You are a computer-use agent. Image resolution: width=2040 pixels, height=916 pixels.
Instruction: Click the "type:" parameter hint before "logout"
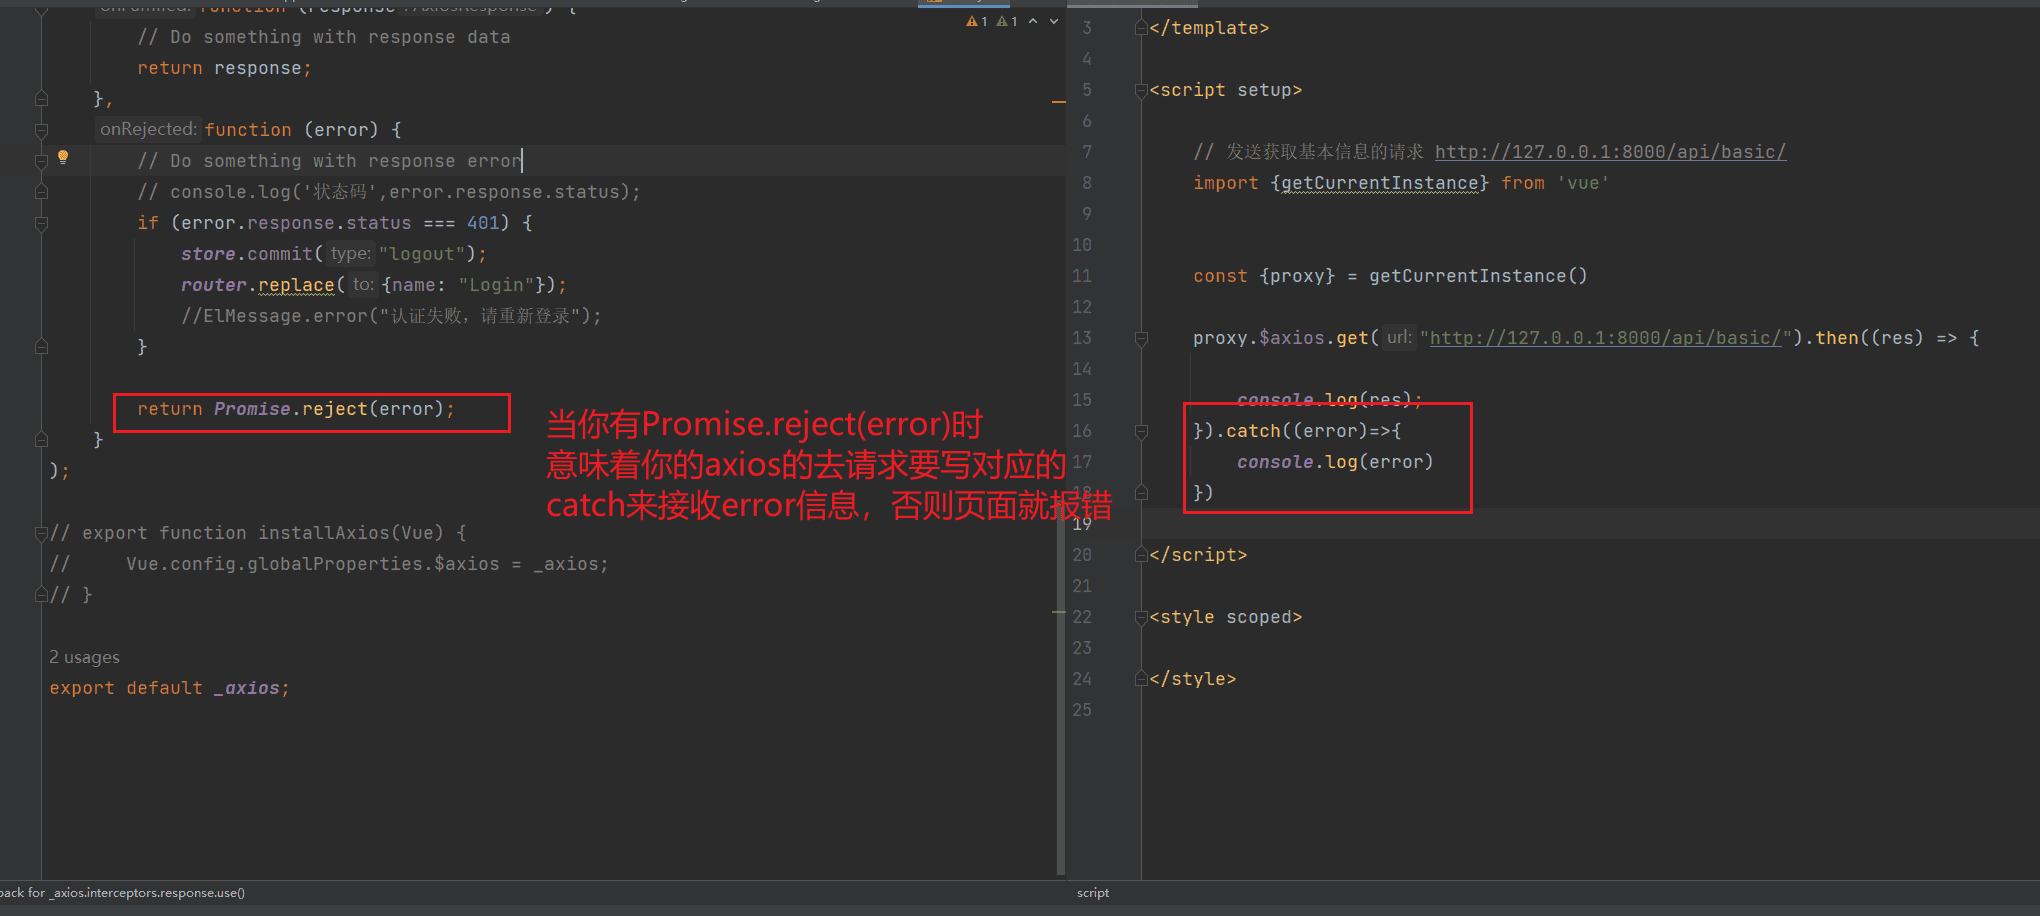click(351, 253)
